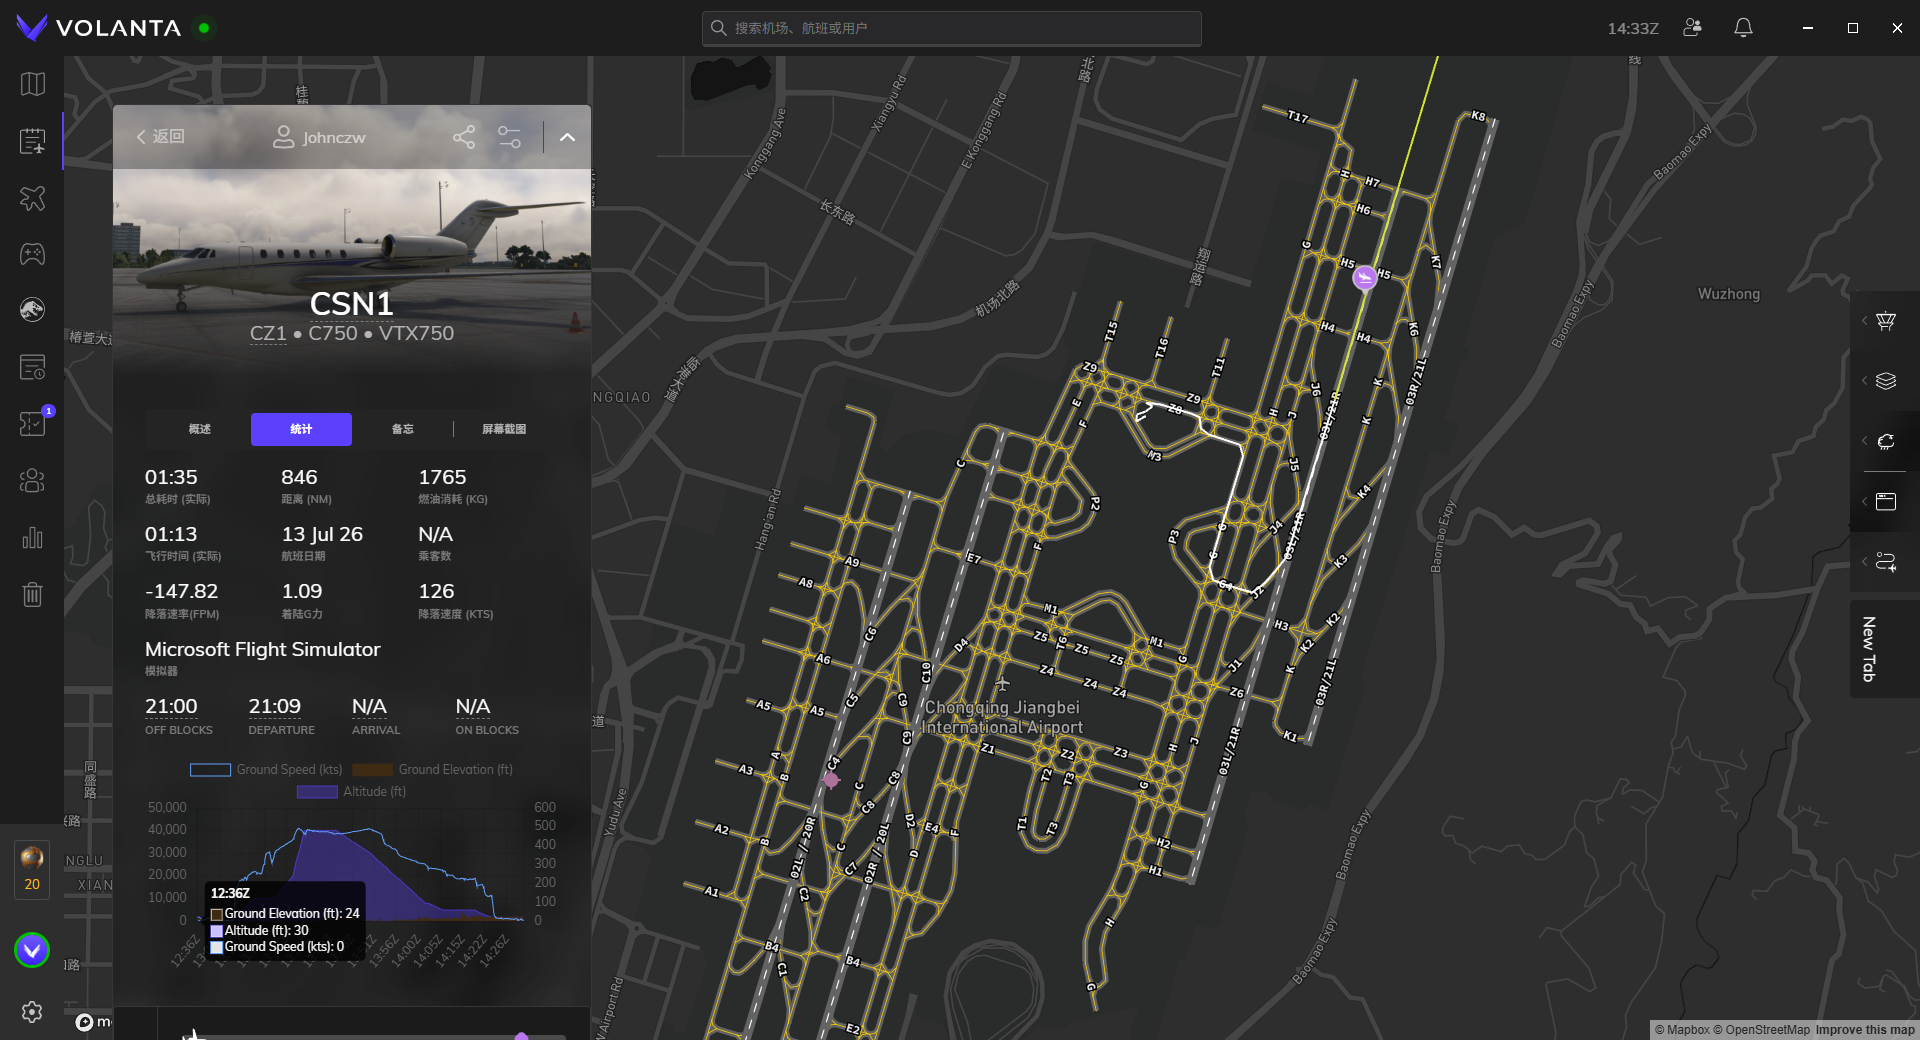The height and width of the screenshot is (1040, 1920).
Task: Toggle the Altitude (ft) chart legend
Action: click(x=352, y=792)
